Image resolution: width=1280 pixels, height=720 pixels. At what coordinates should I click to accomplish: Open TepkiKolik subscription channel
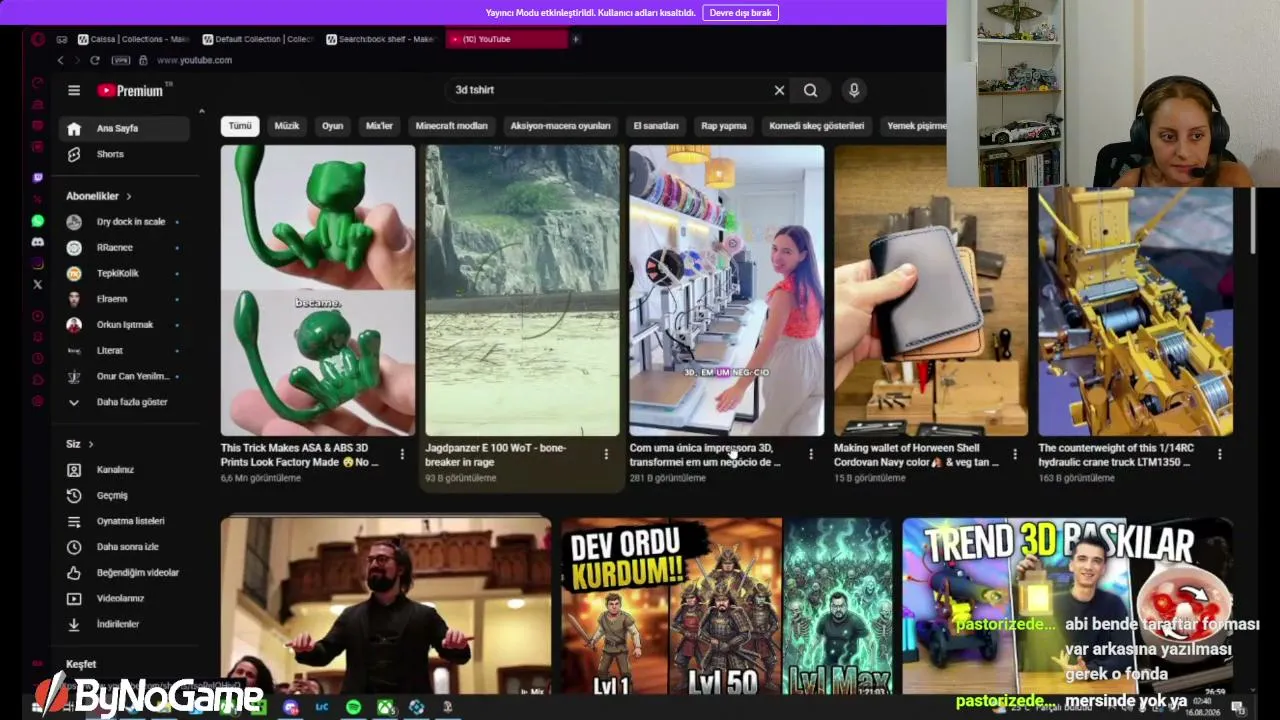123,273
